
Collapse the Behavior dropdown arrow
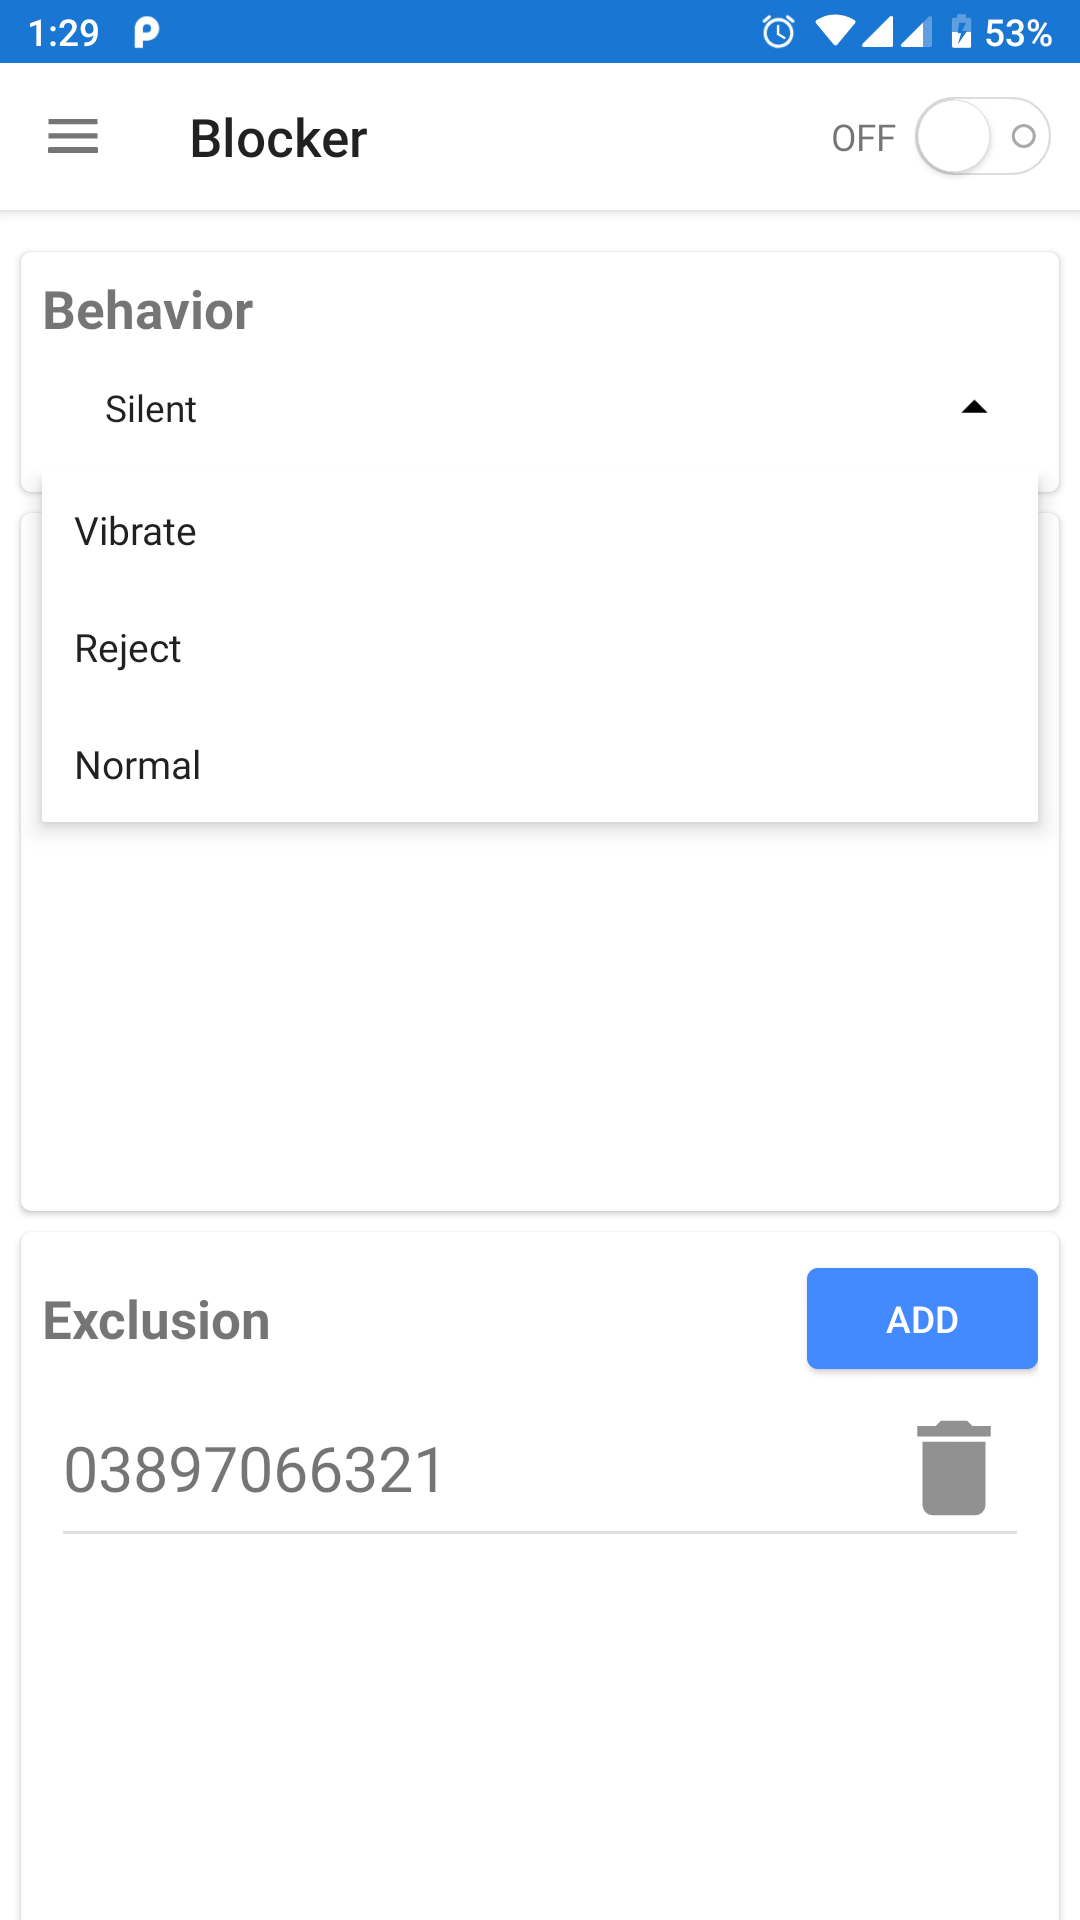pos(974,407)
